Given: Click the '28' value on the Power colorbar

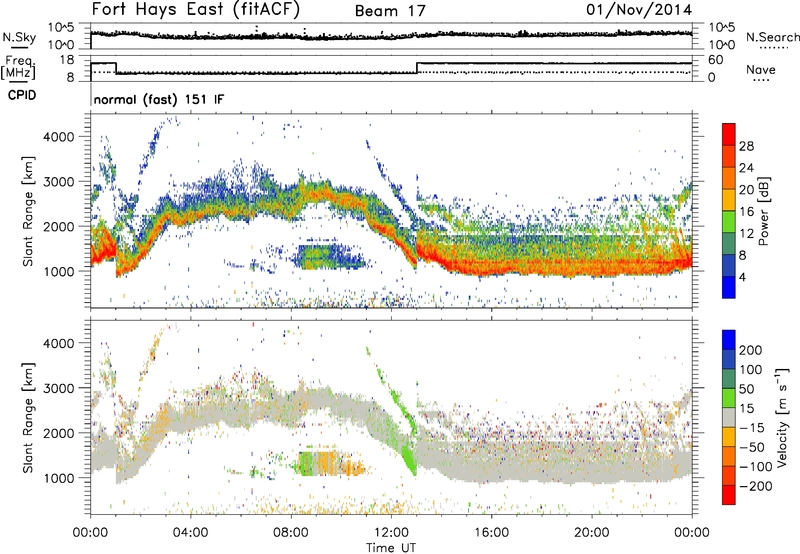Looking at the screenshot, I should click(746, 146).
